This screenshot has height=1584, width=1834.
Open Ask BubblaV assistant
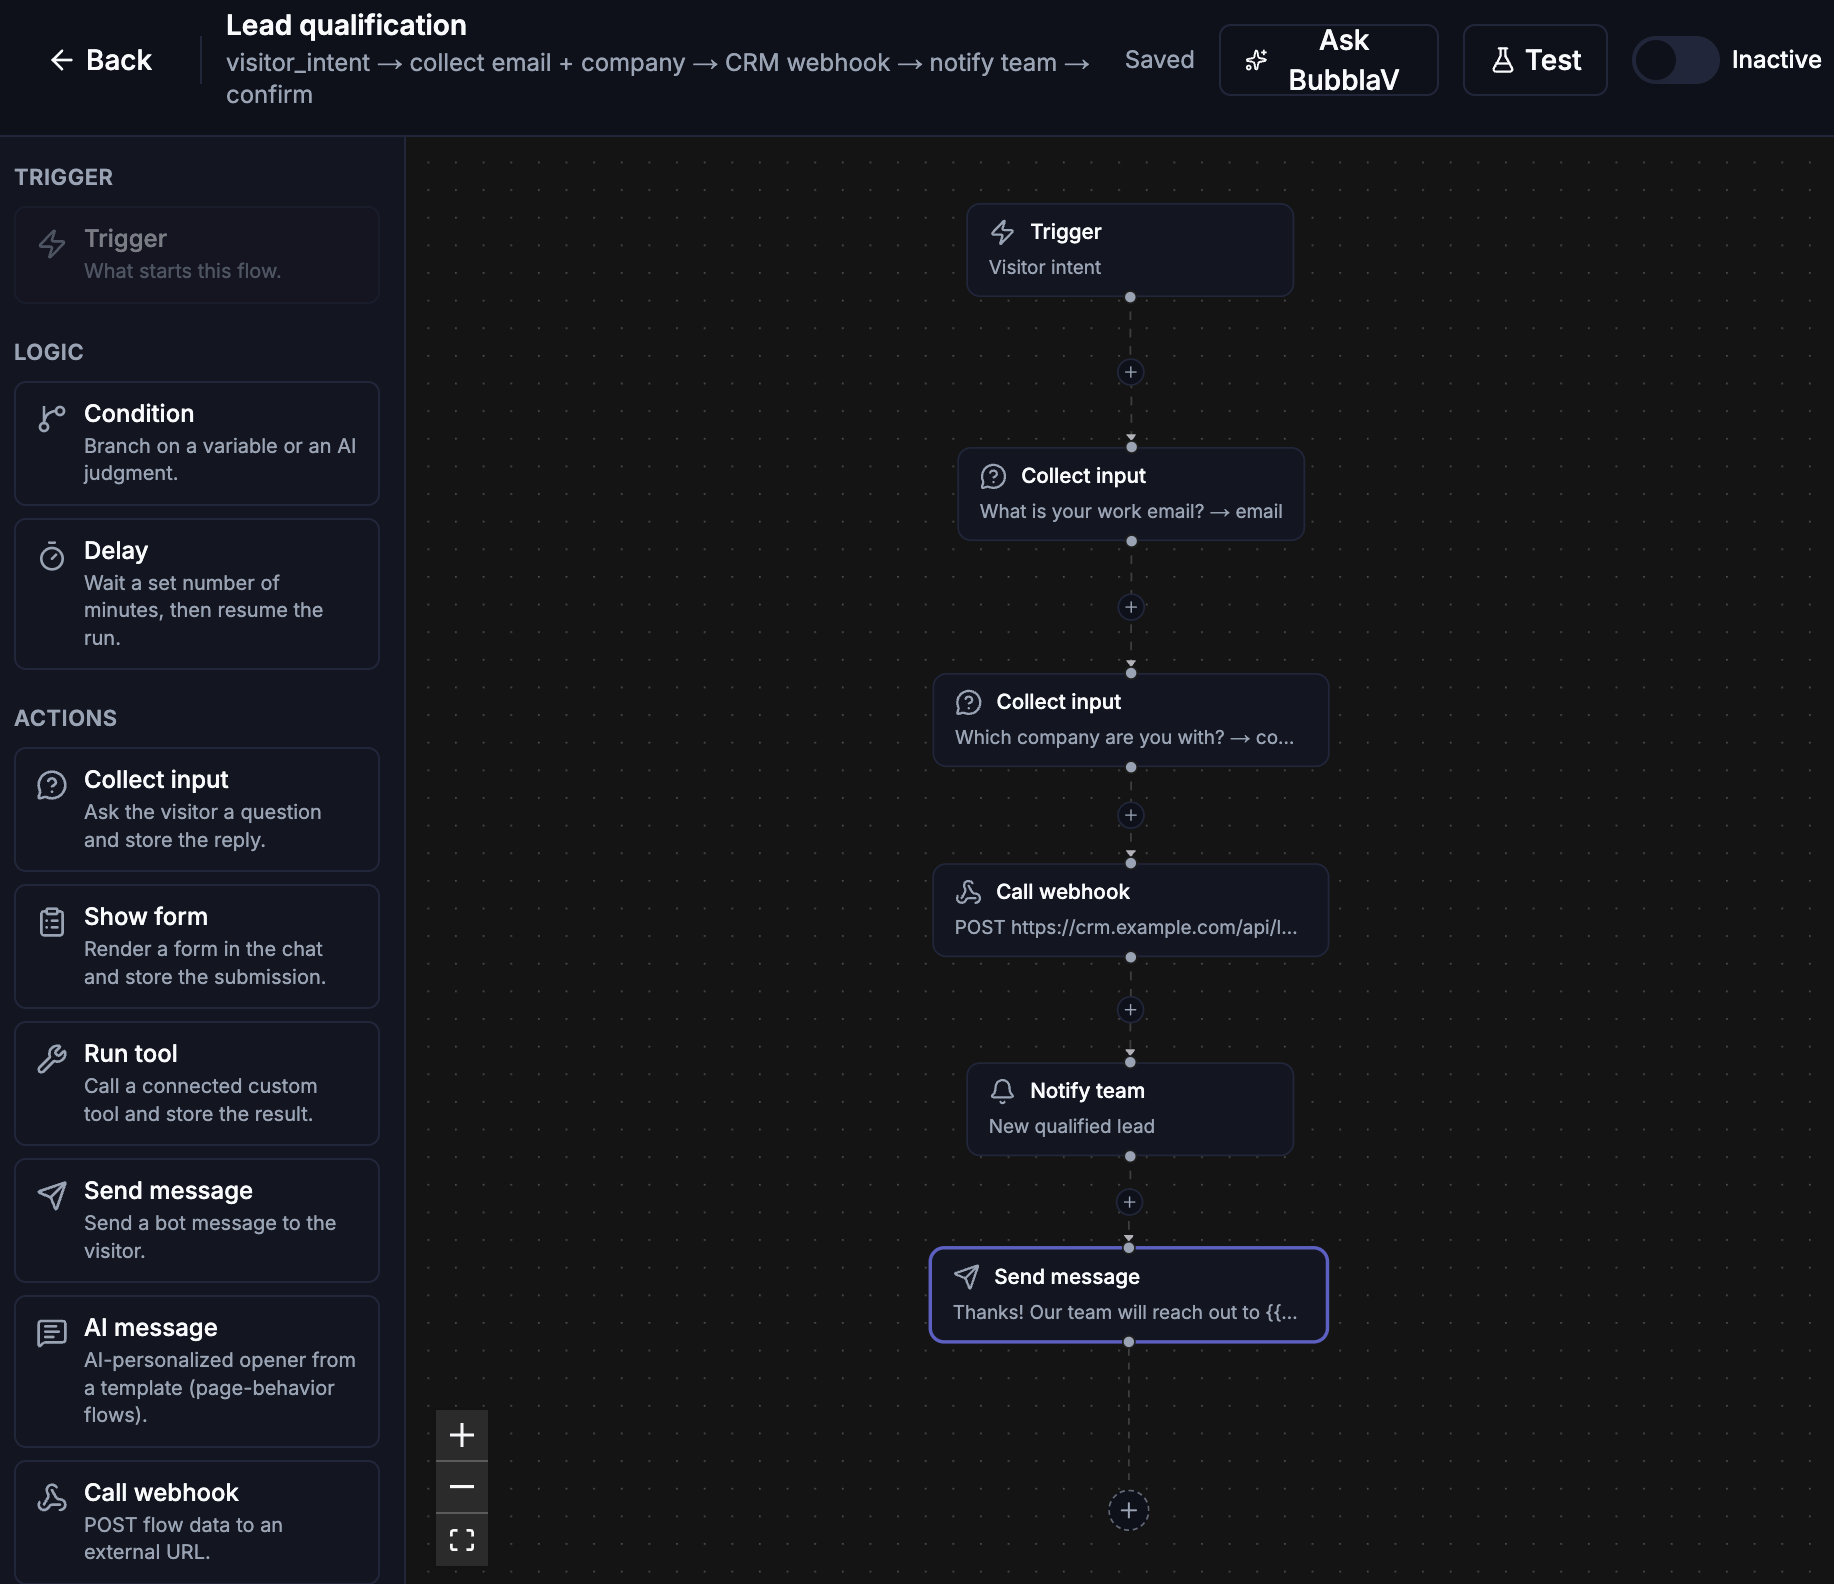click(1328, 60)
